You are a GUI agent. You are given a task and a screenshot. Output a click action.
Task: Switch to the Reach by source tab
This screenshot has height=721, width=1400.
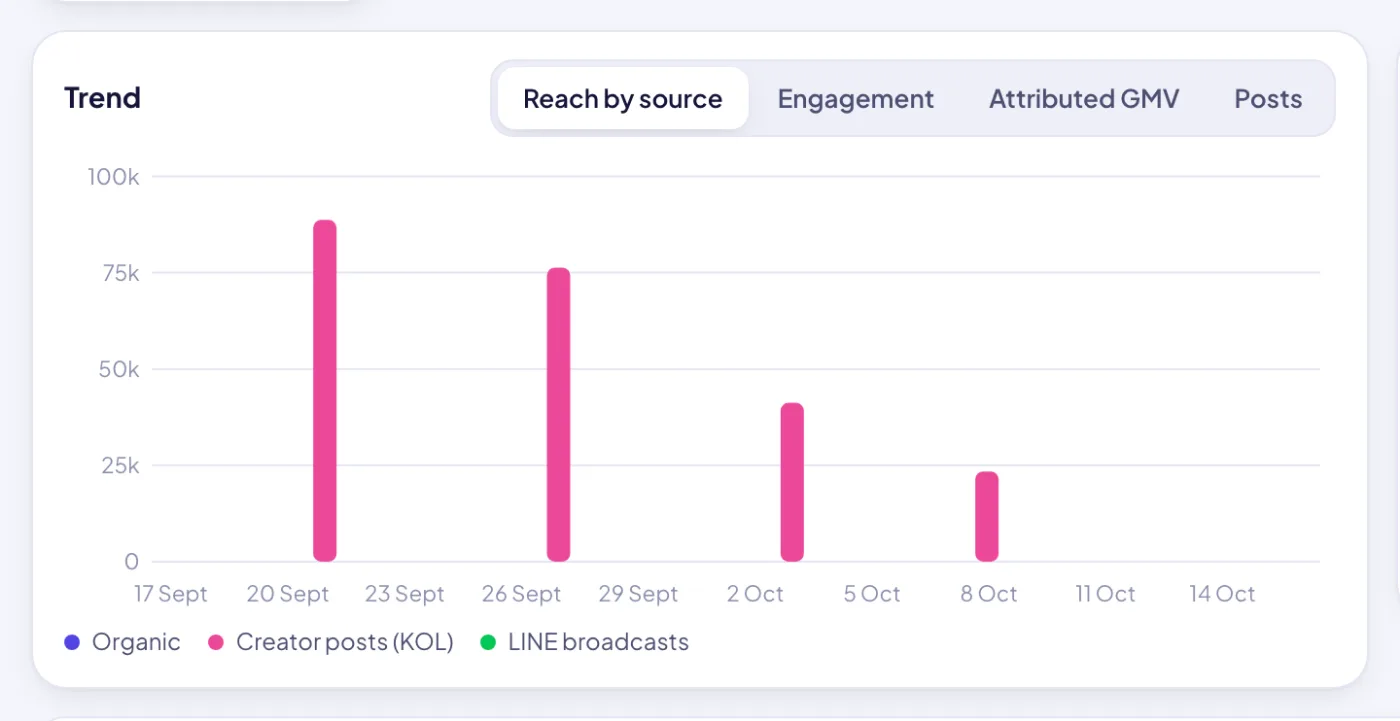click(x=623, y=98)
